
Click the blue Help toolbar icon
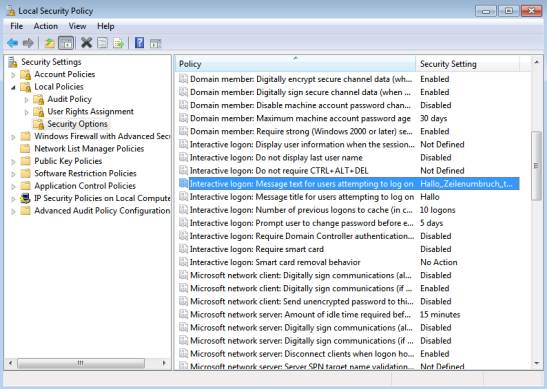pos(139,43)
